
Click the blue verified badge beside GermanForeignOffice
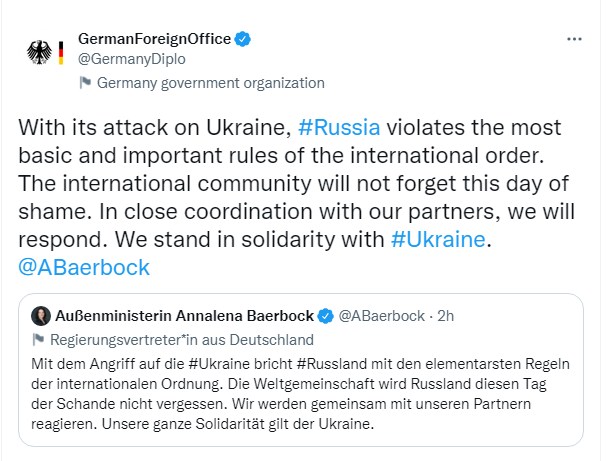(x=242, y=40)
